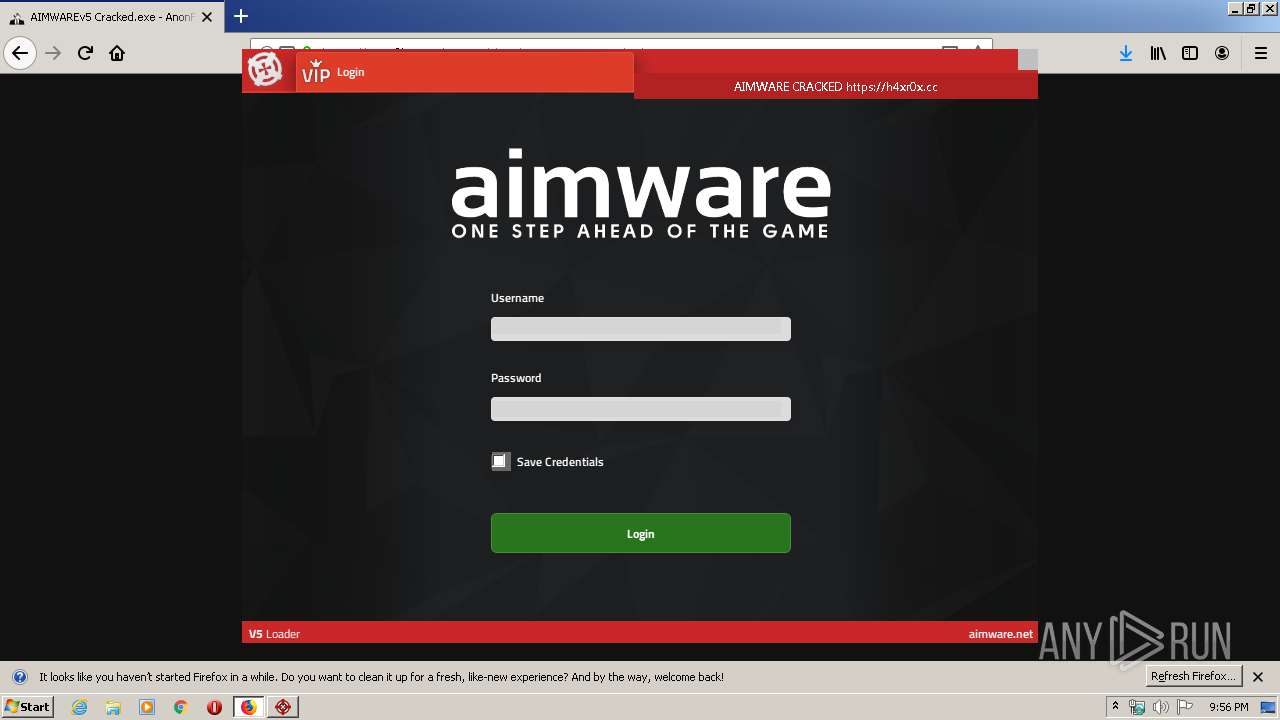Launch Internet Explorer from the taskbar
Image resolution: width=1280 pixels, height=720 pixels.
tap(79, 707)
